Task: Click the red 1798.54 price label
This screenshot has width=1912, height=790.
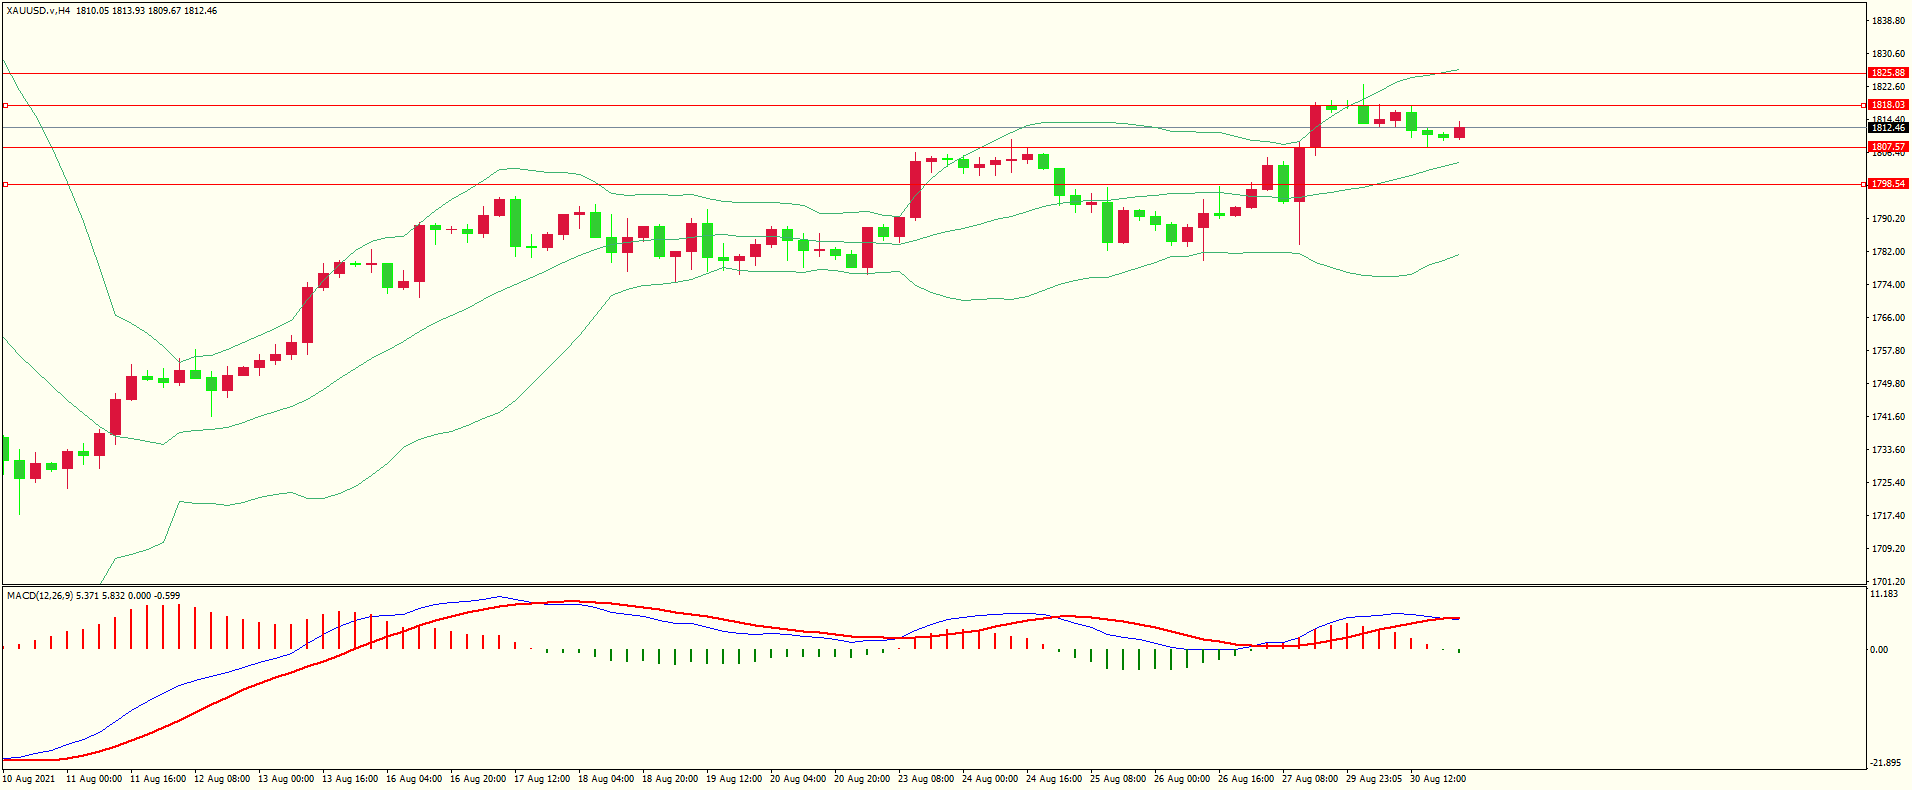Action: [1888, 184]
